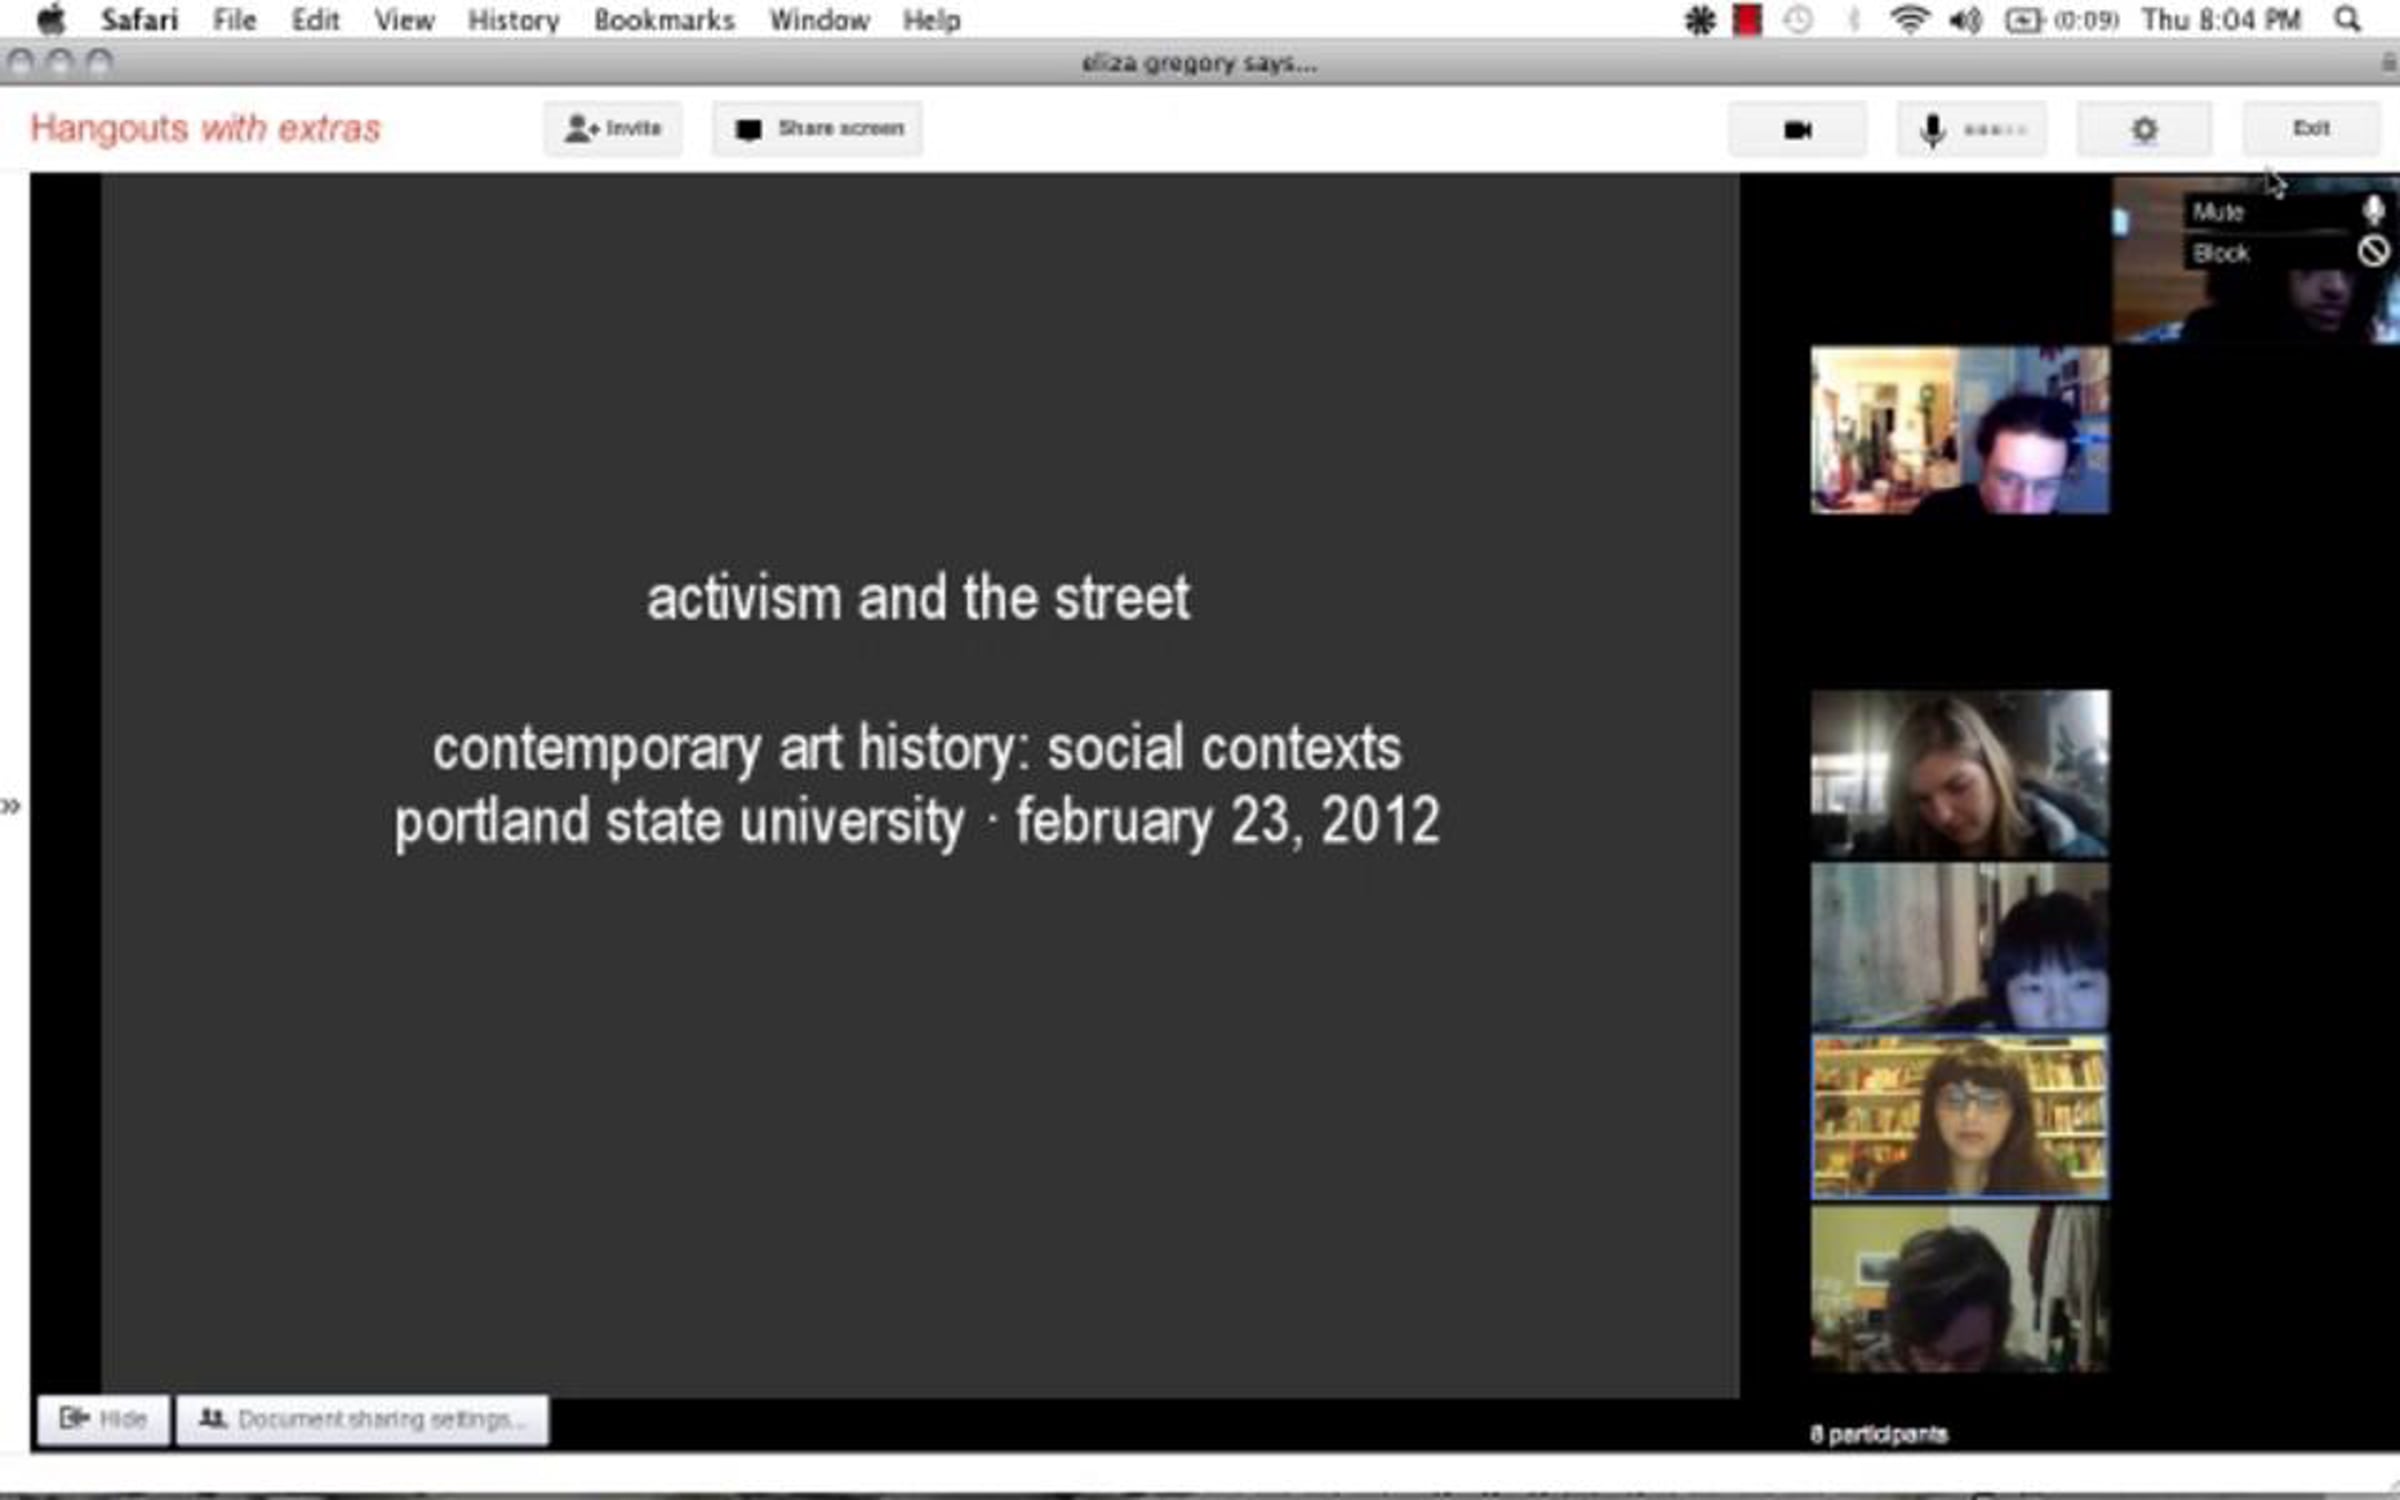The height and width of the screenshot is (1500, 2400).
Task: Mute the participant via overlay microphone icon
Action: [2372, 210]
